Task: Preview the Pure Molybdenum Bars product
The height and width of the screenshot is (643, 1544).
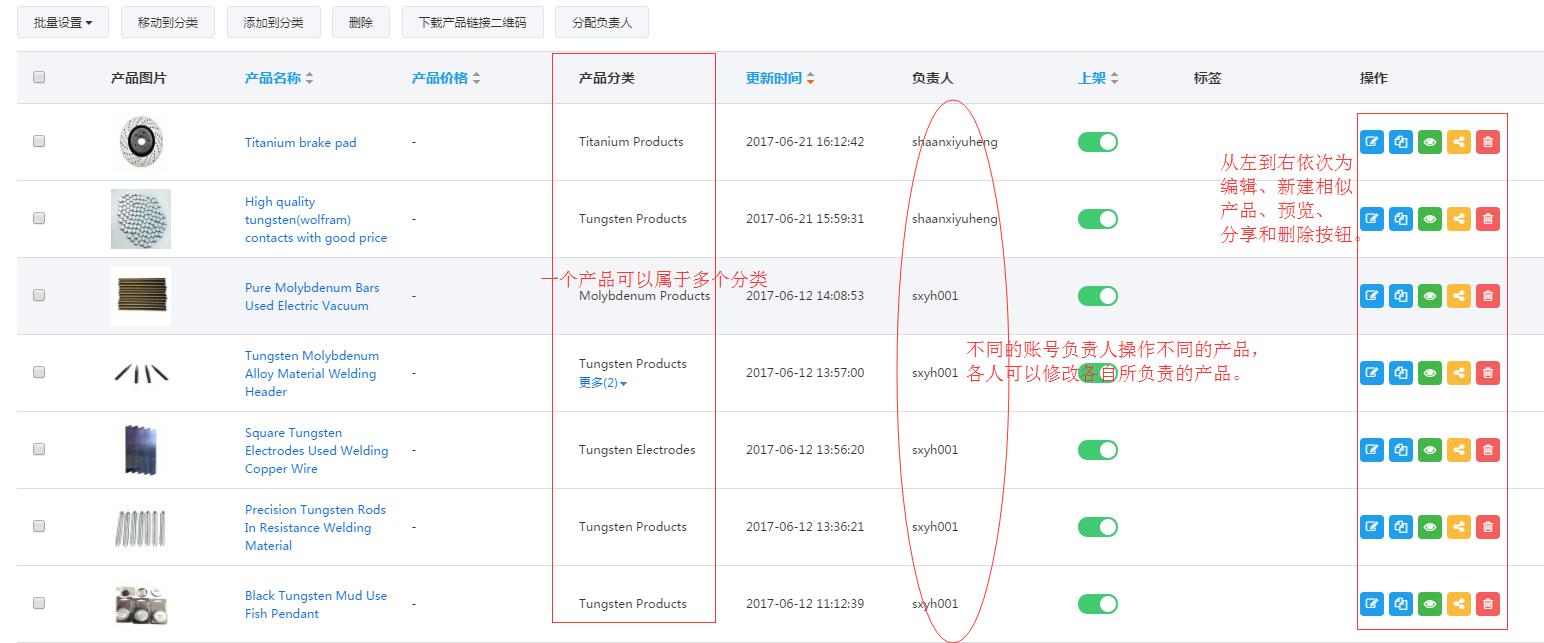Action: tap(1429, 295)
